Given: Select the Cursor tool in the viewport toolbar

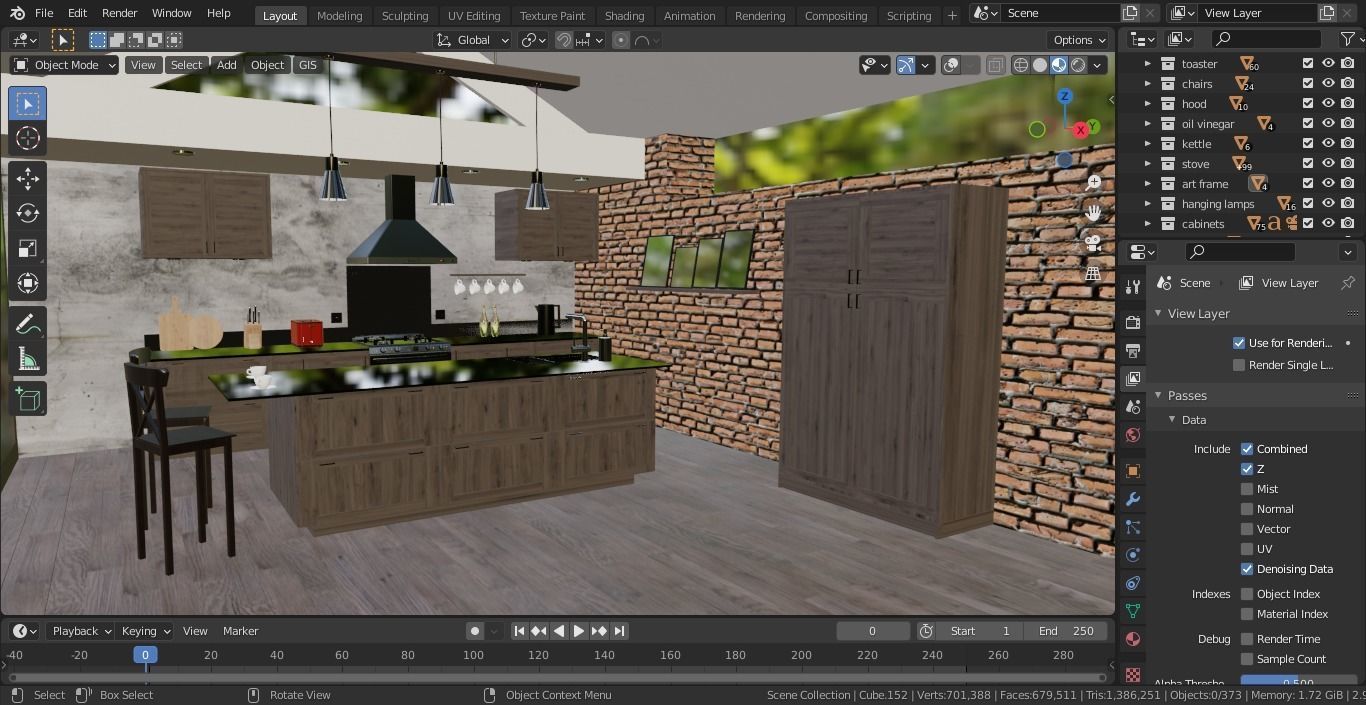Looking at the screenshot, I should [x=28, y=138].
